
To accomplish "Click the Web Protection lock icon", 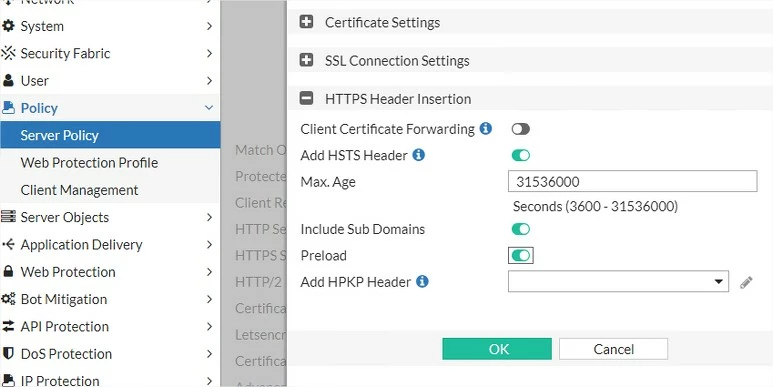I will coord(8,272).
